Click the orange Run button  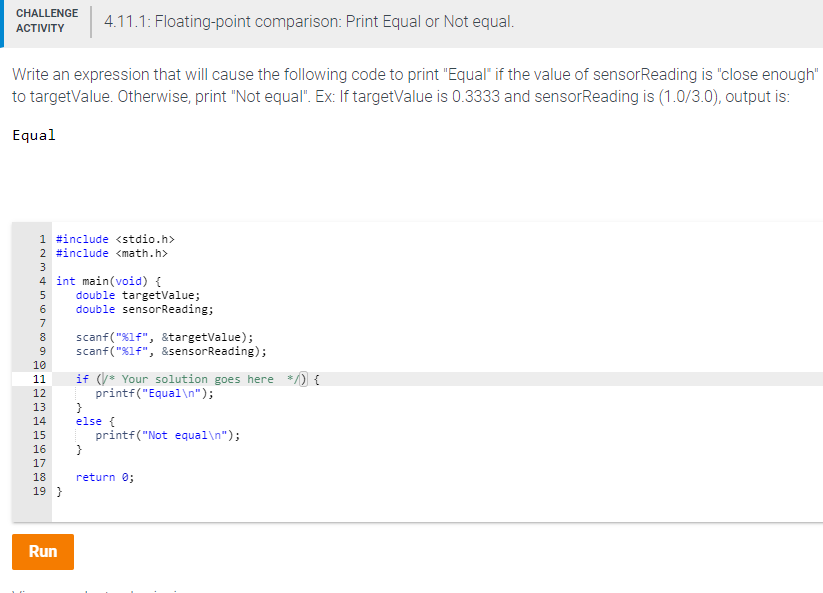point(42,551)
